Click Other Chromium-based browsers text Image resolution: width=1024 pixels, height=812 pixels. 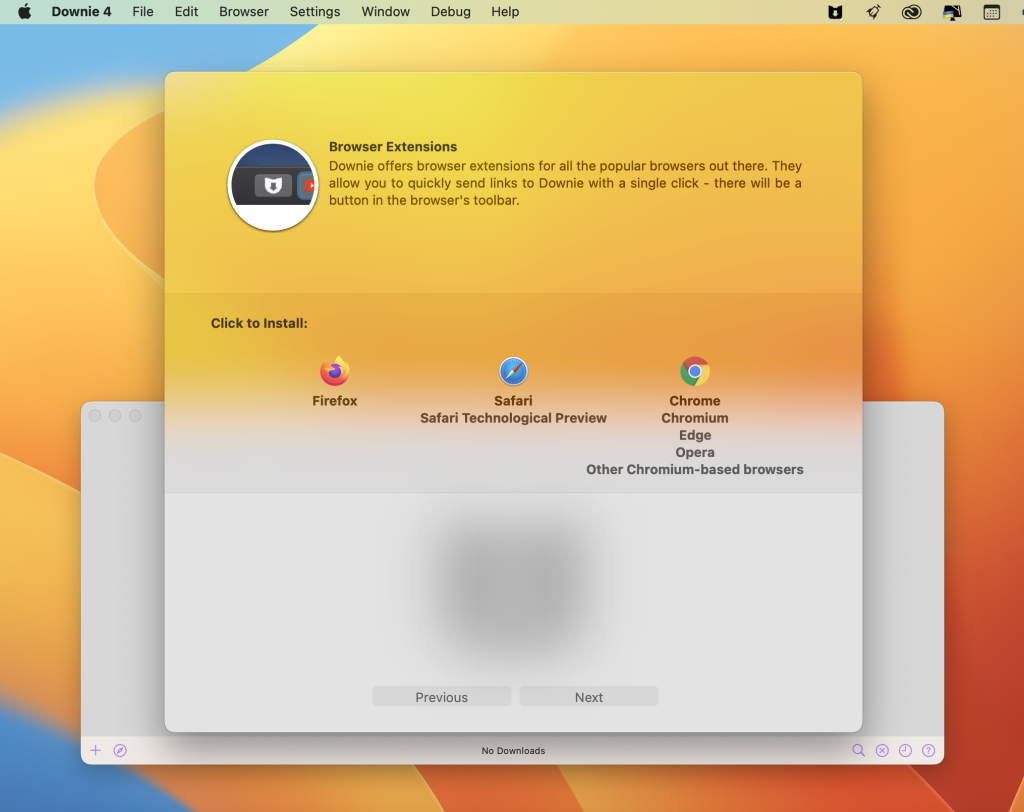click(695, 469)
